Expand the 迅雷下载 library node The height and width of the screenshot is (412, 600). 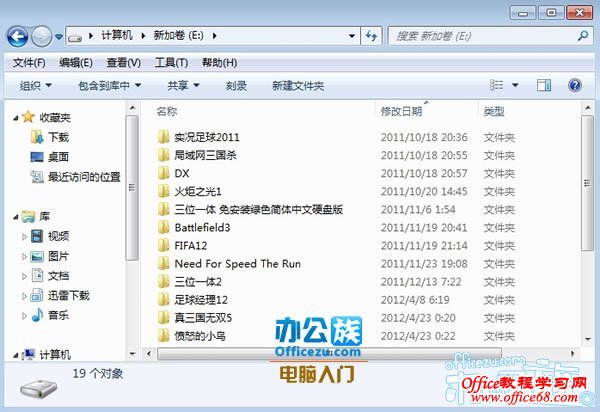pos(24,296)
